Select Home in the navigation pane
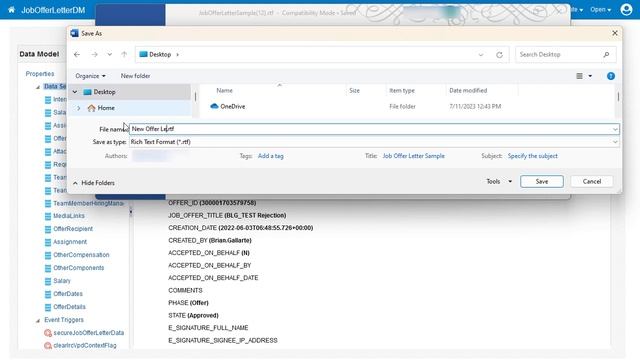This screenshot has width=640, height=360. pos(106,108)
